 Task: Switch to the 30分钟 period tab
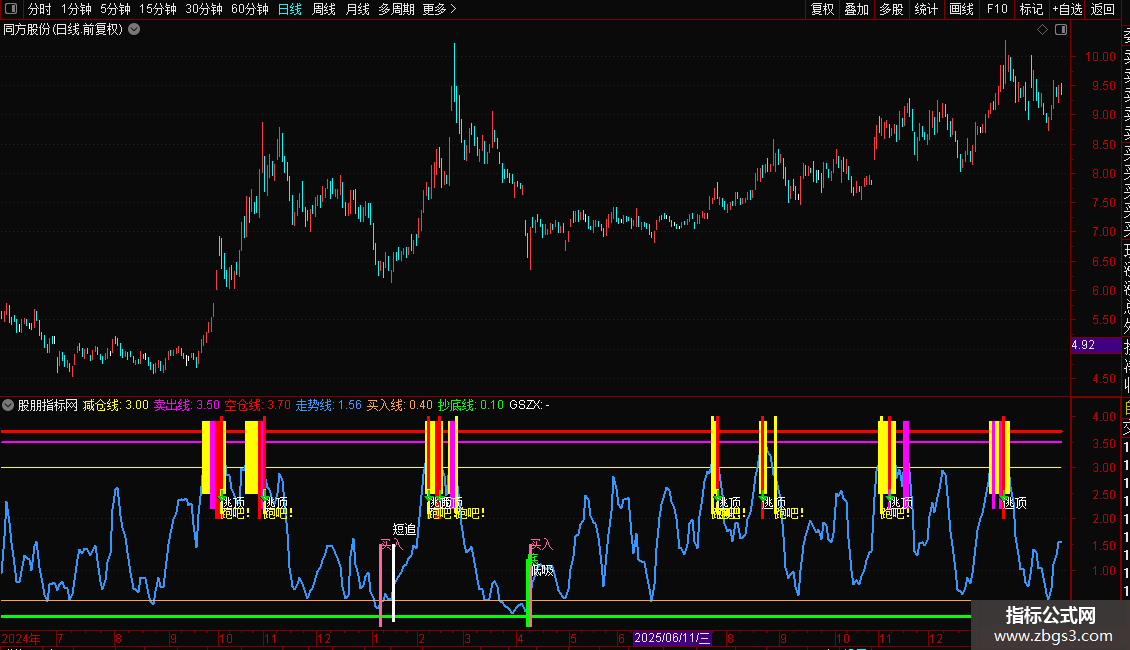[x=203, y=9]
